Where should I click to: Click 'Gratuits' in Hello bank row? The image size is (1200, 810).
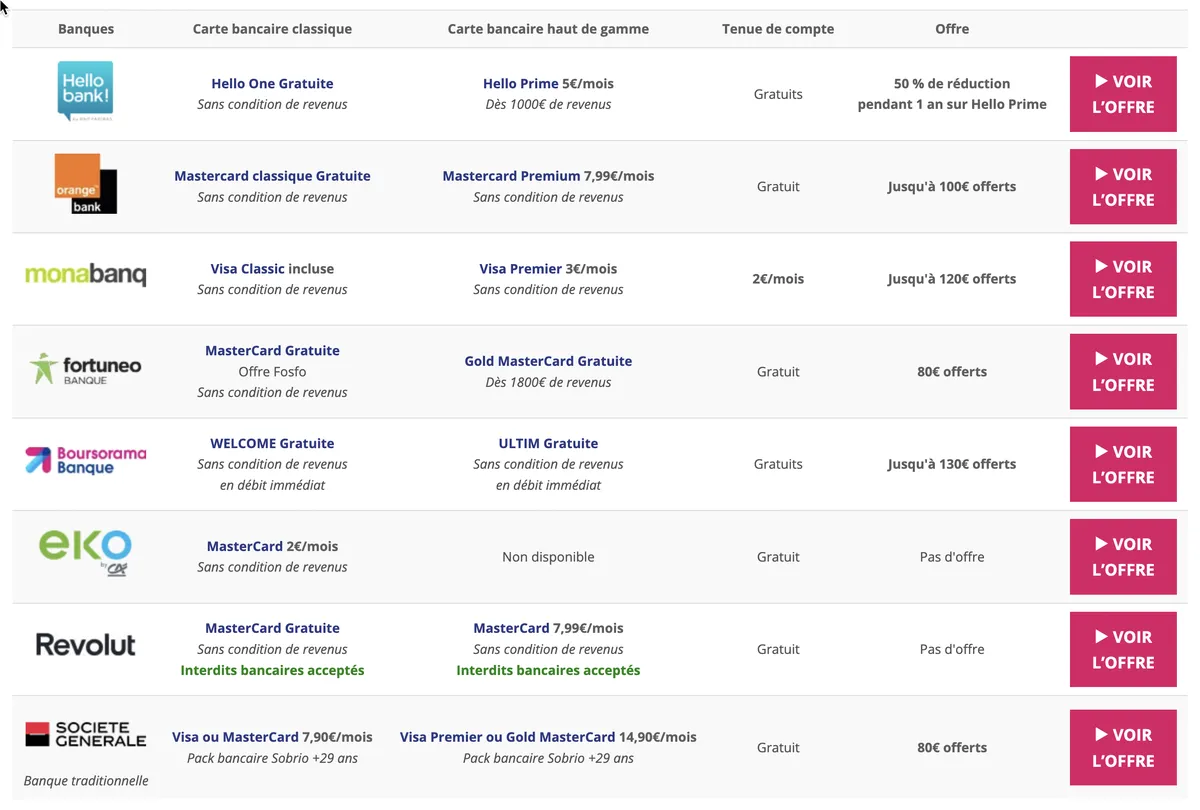[x=778, y=94]
